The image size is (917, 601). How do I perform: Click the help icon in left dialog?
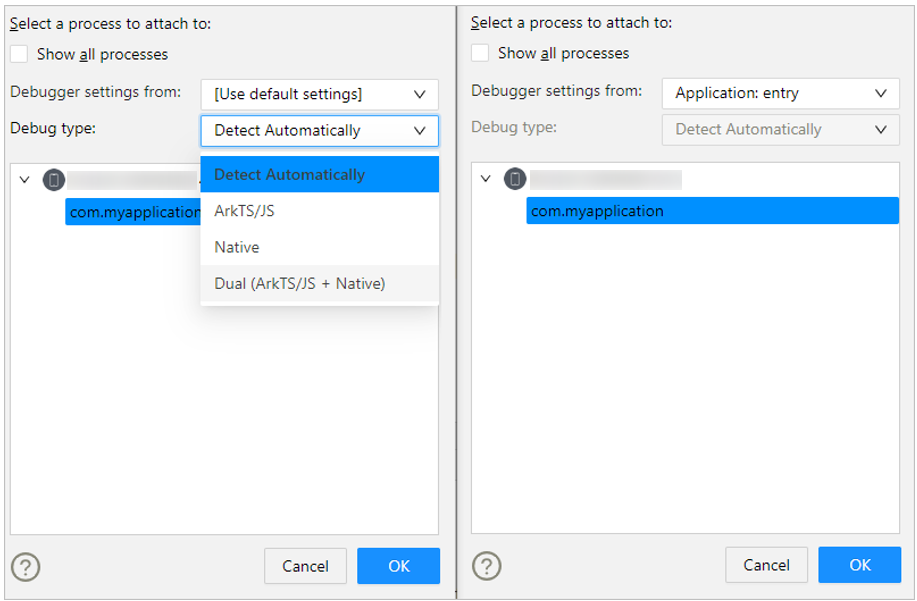coord(26,567)
